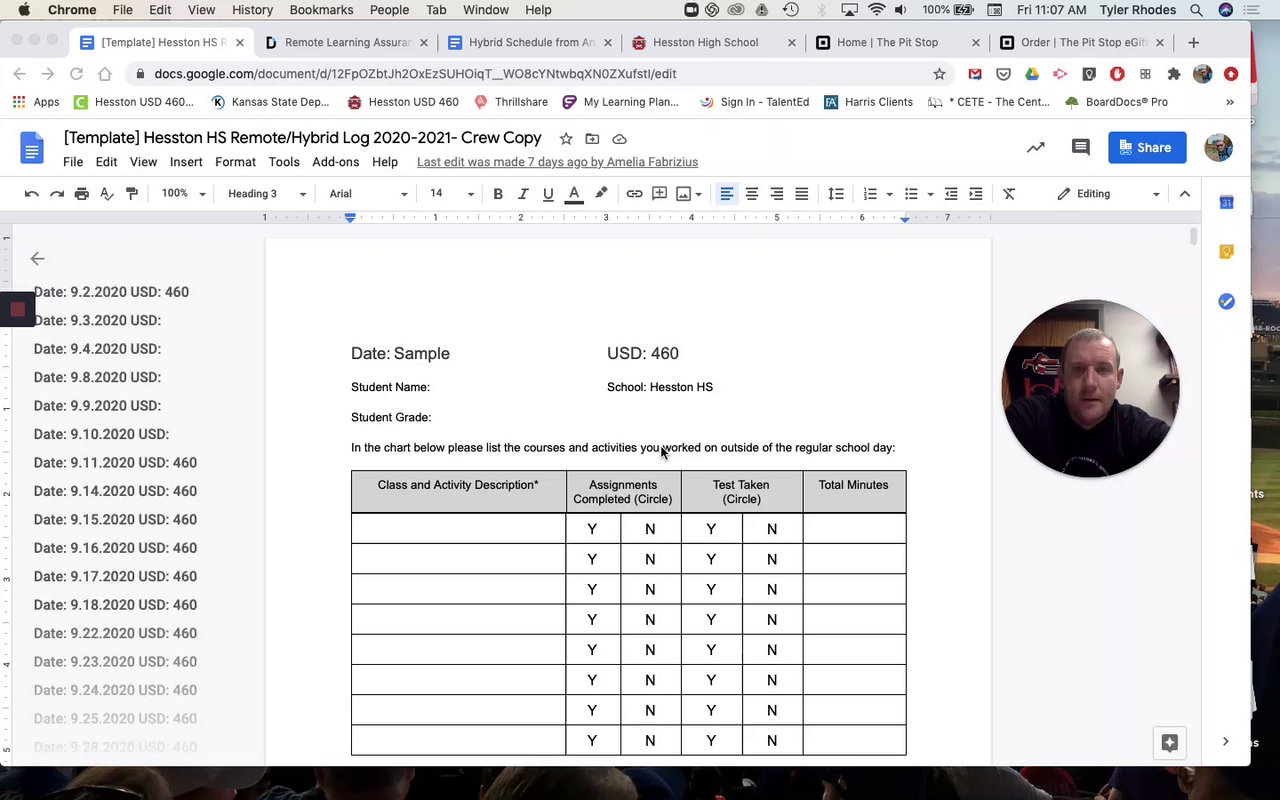
Task: Open the last edit history link
Action: (557, 162)
